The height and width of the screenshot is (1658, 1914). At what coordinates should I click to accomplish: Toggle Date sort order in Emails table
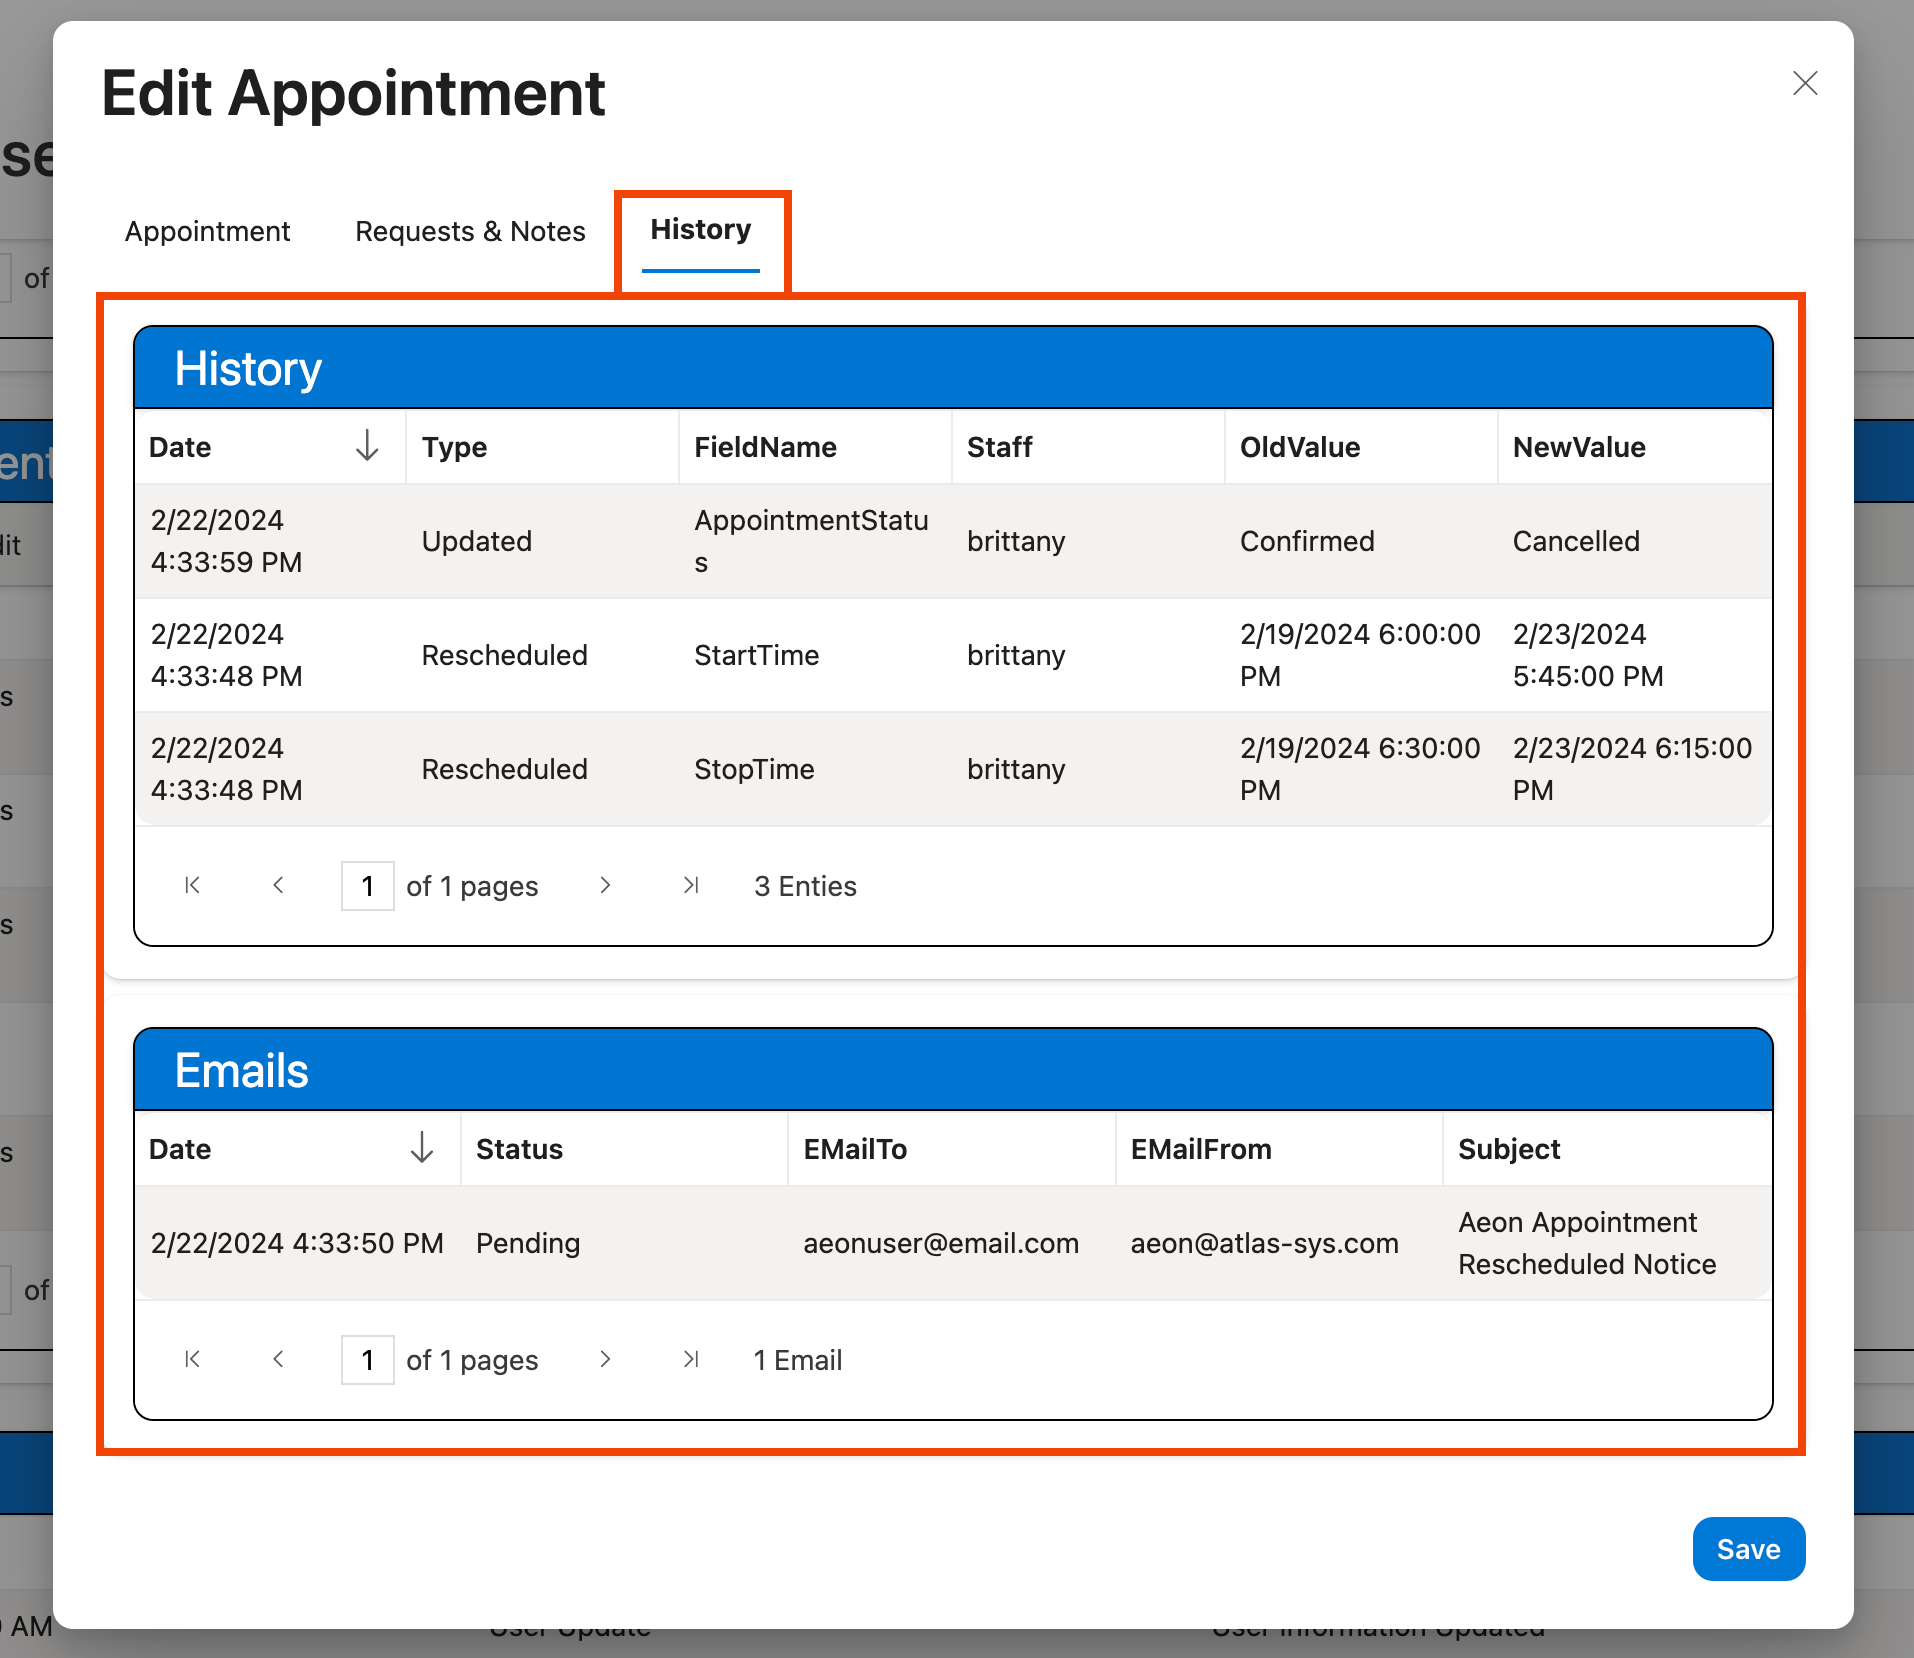[x=421, y=1149]
